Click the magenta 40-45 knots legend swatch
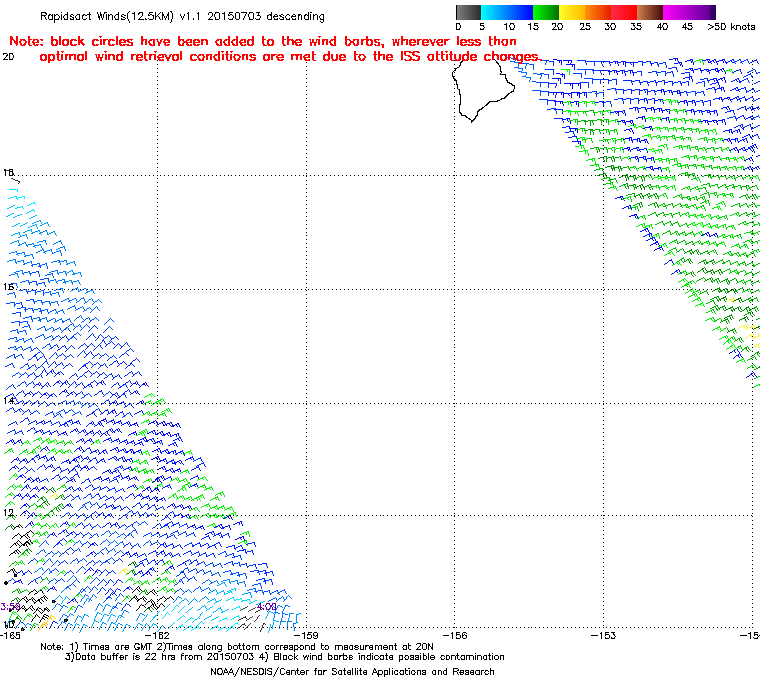 [x=676, y=12]
